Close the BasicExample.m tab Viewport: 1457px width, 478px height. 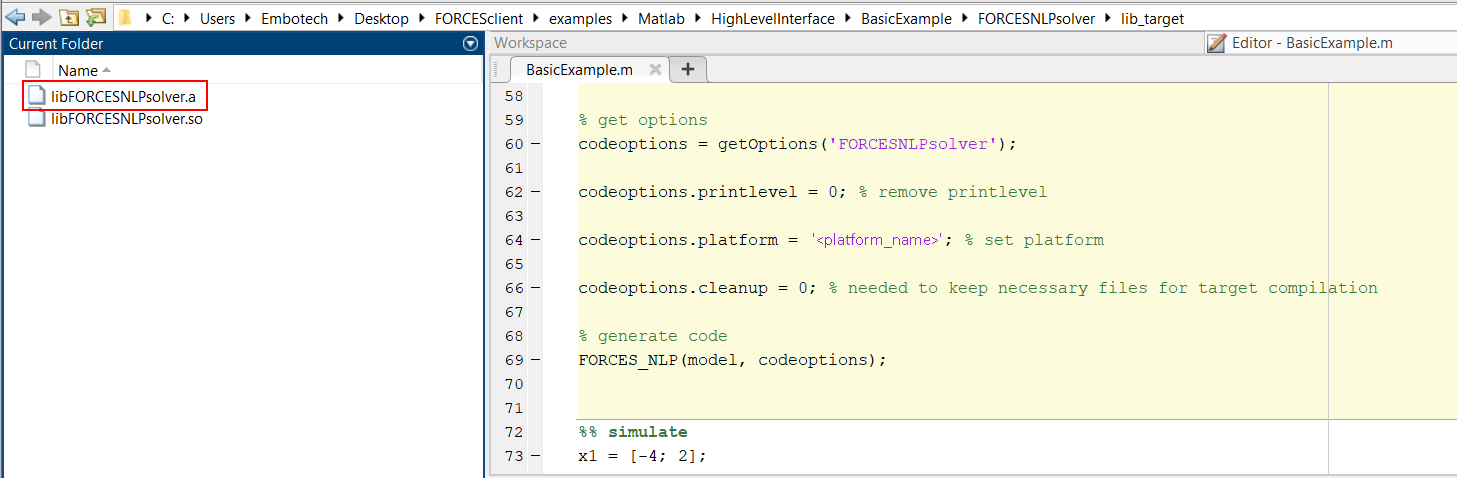point(655,70)
